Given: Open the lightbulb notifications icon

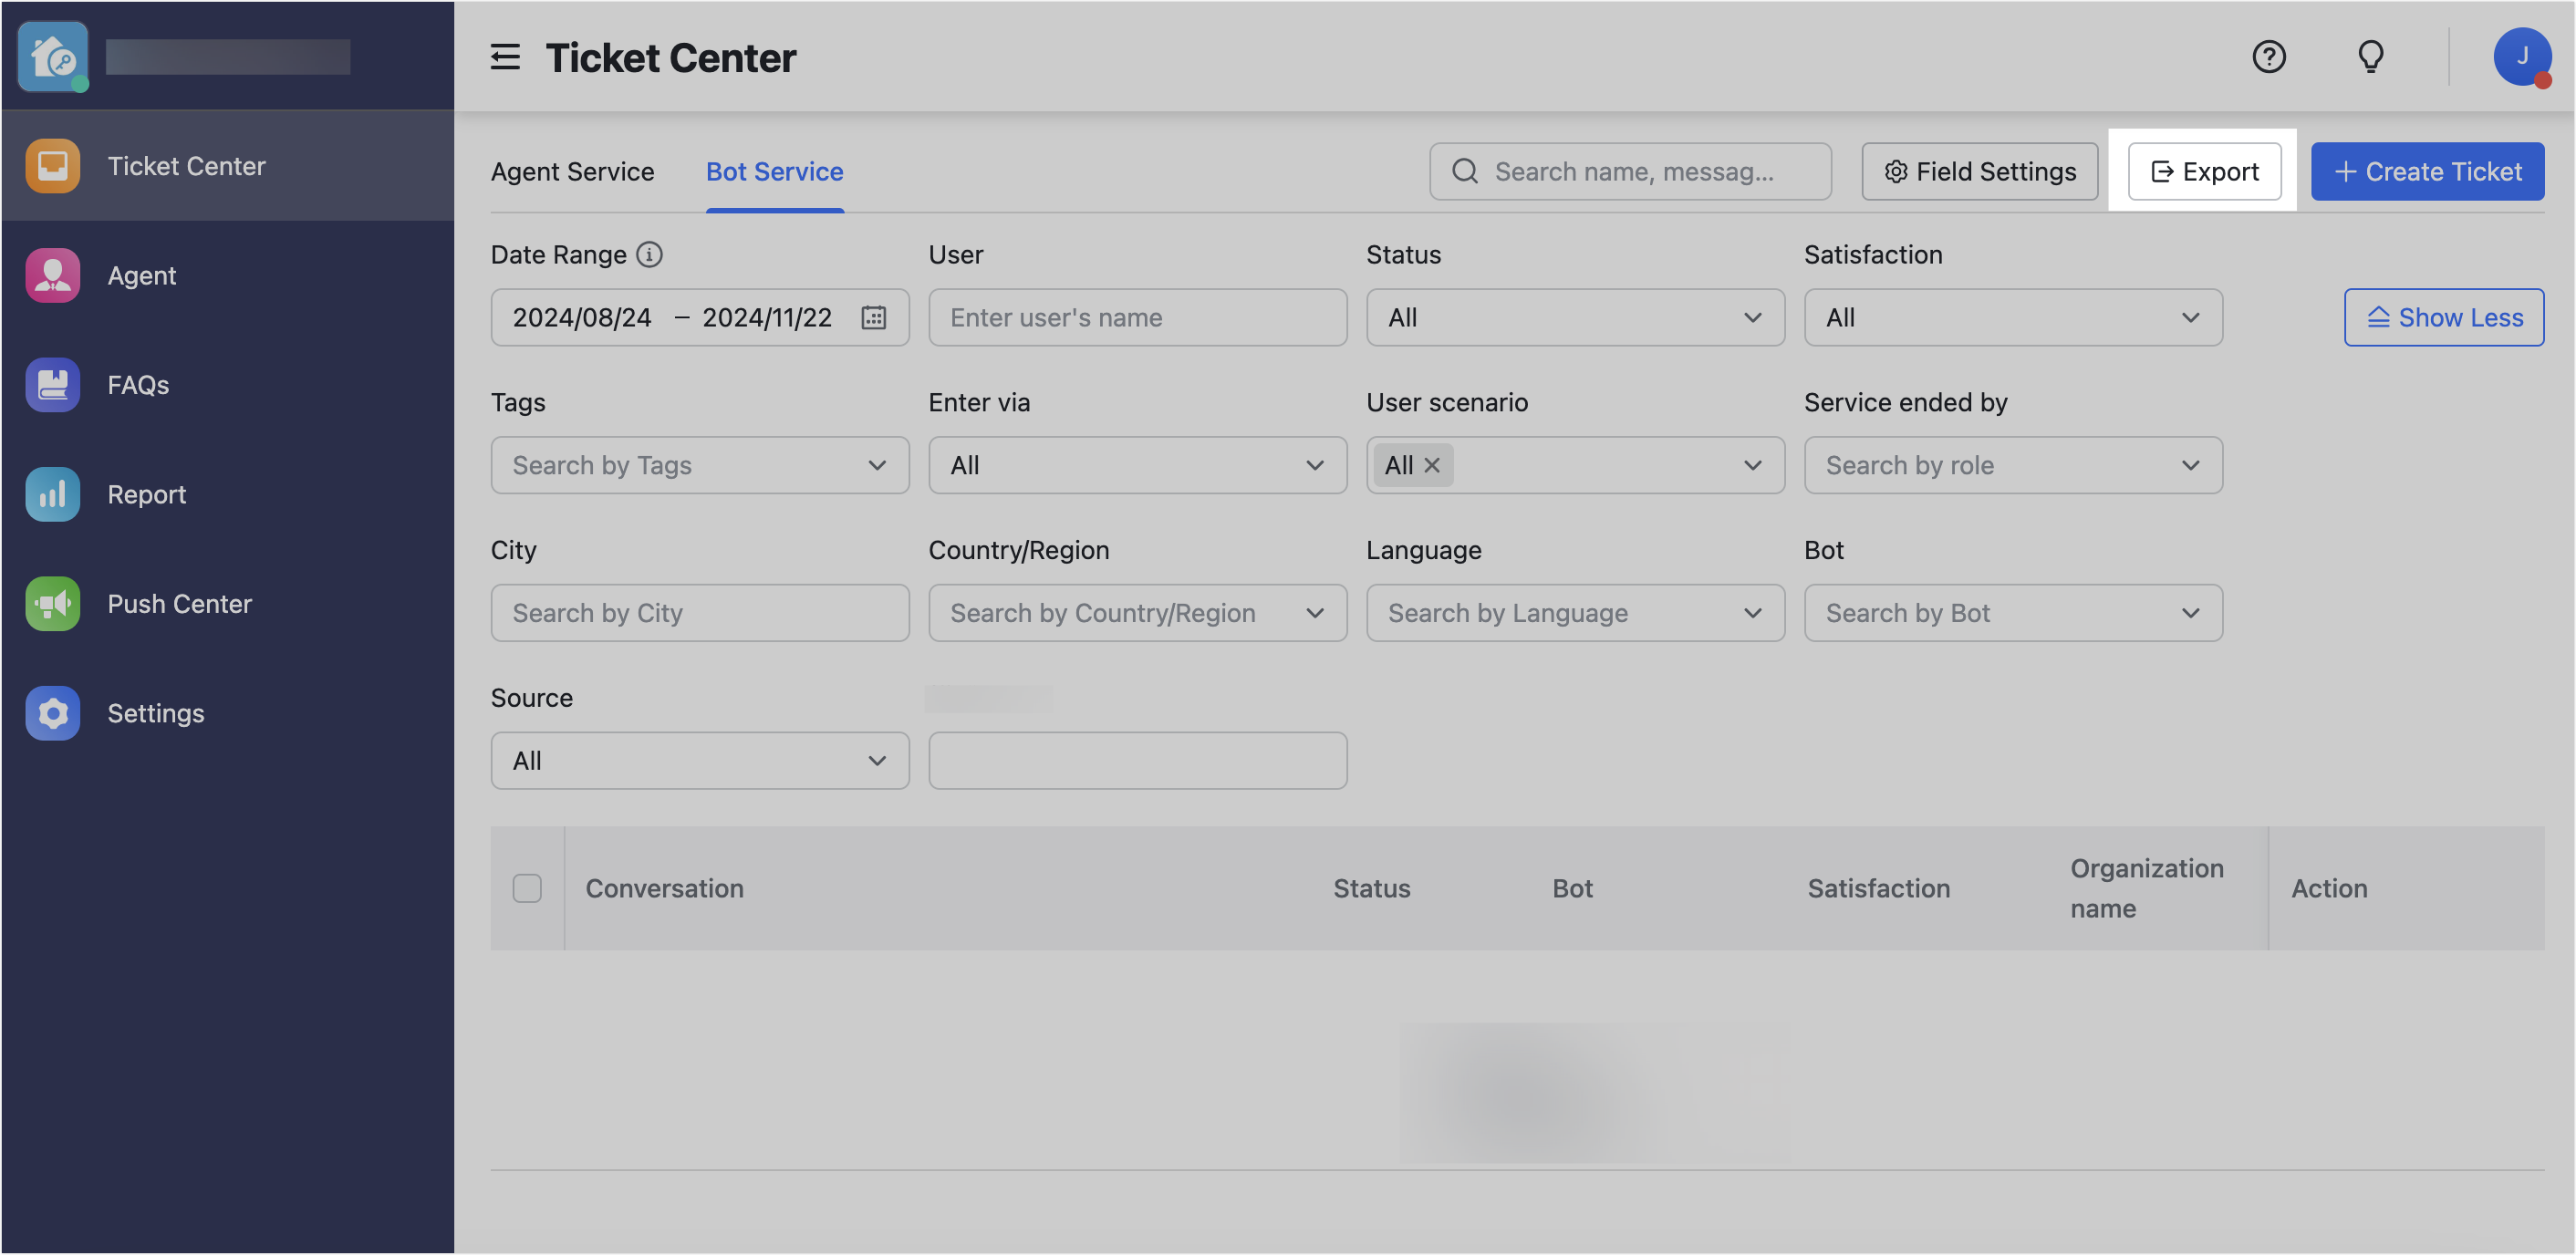Looking at the screenshot, I should coord(2371,57).
